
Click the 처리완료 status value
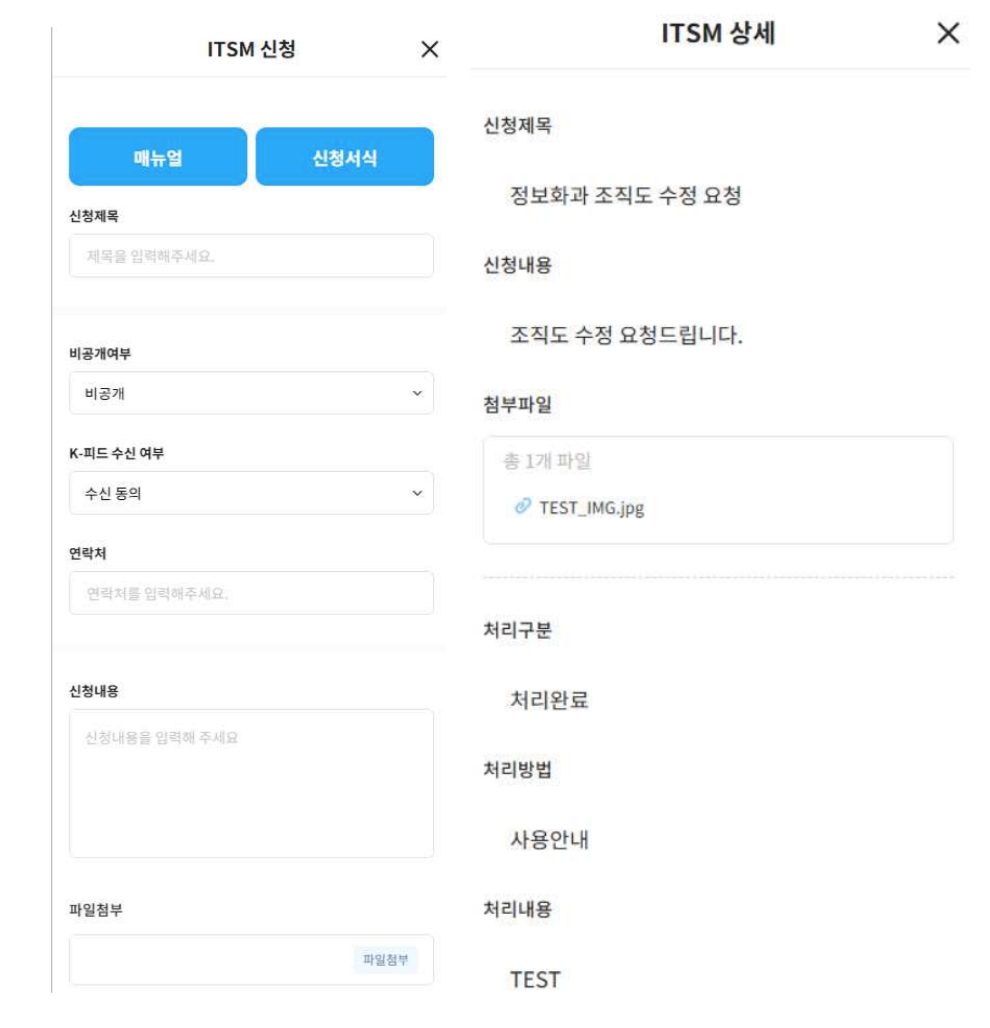point(549,700)
